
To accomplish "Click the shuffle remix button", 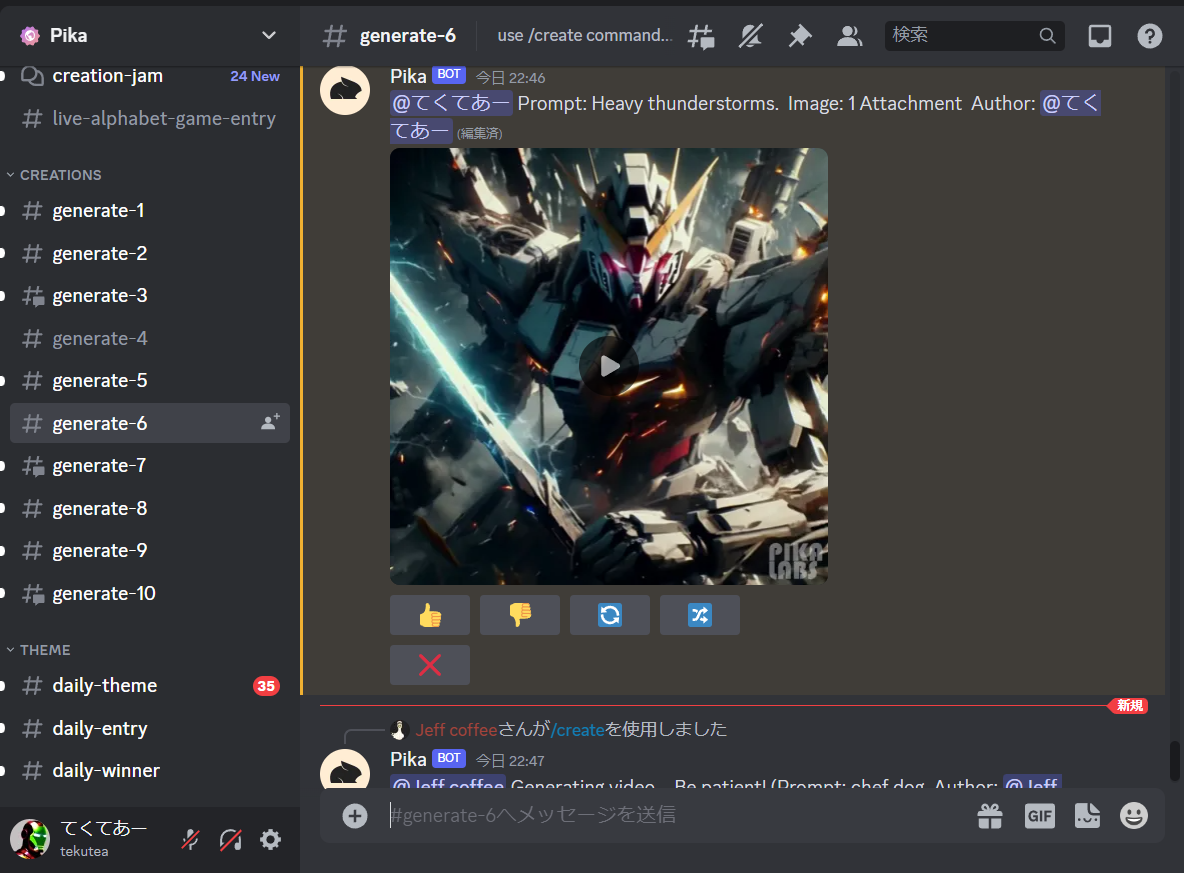I will 700,615.
